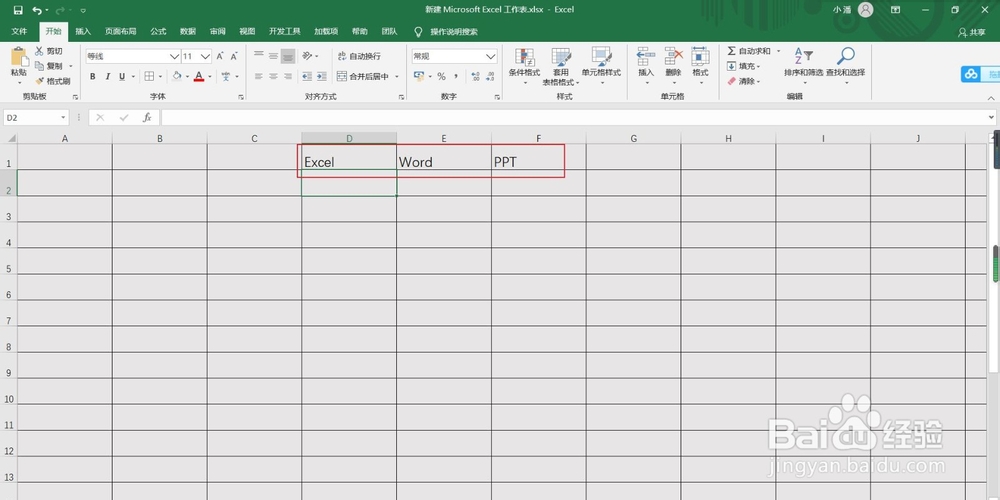The width and height of the screenshot is (1000, 500).
Task: Open number format dropdown 常规
Action: point(490,56)
